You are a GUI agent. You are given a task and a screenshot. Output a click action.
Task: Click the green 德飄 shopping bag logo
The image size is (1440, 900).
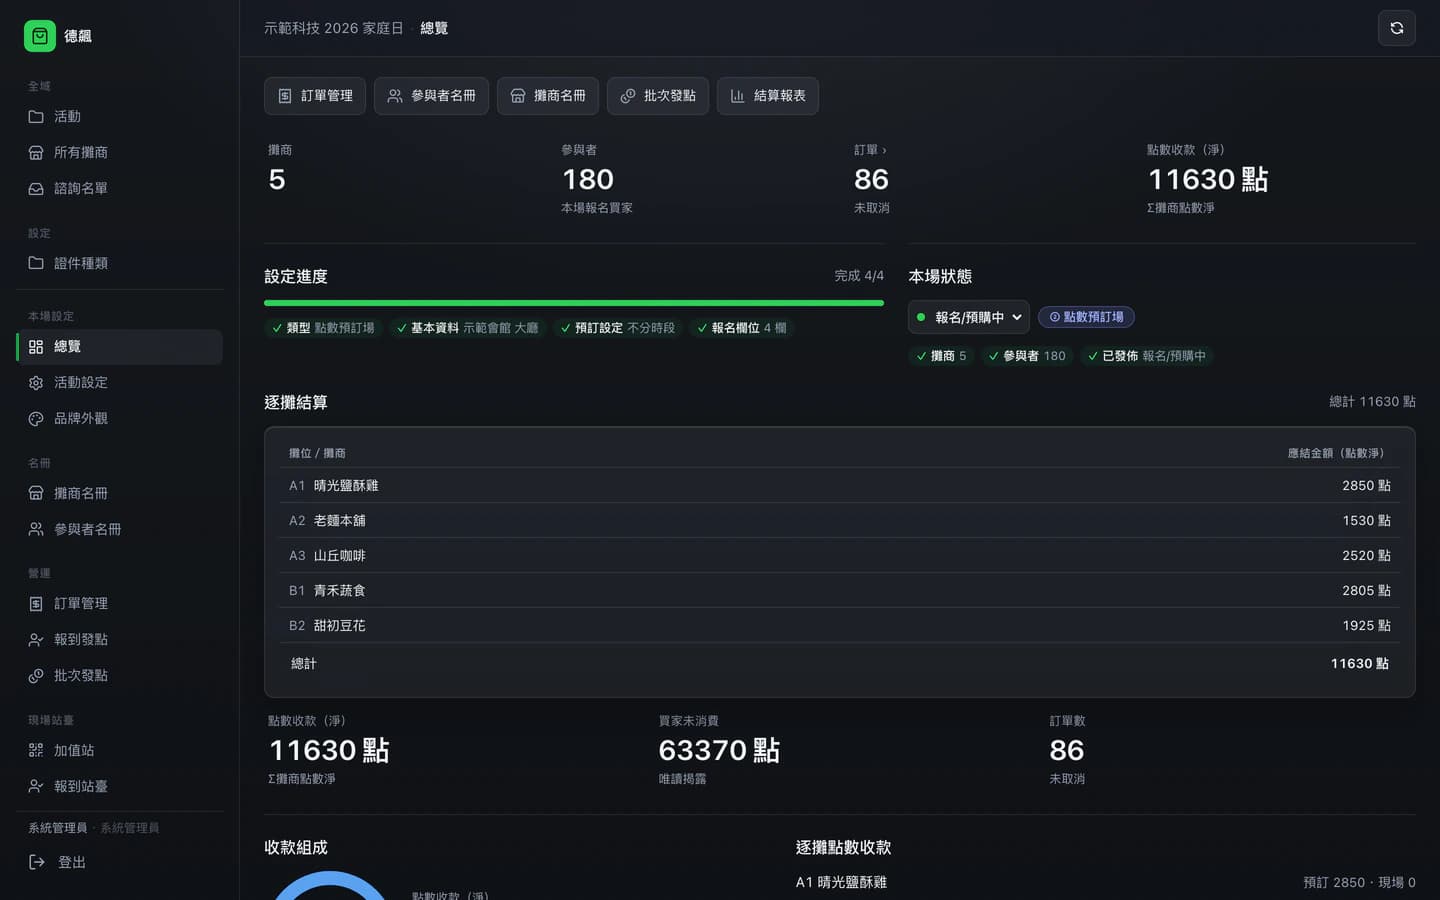40,36
